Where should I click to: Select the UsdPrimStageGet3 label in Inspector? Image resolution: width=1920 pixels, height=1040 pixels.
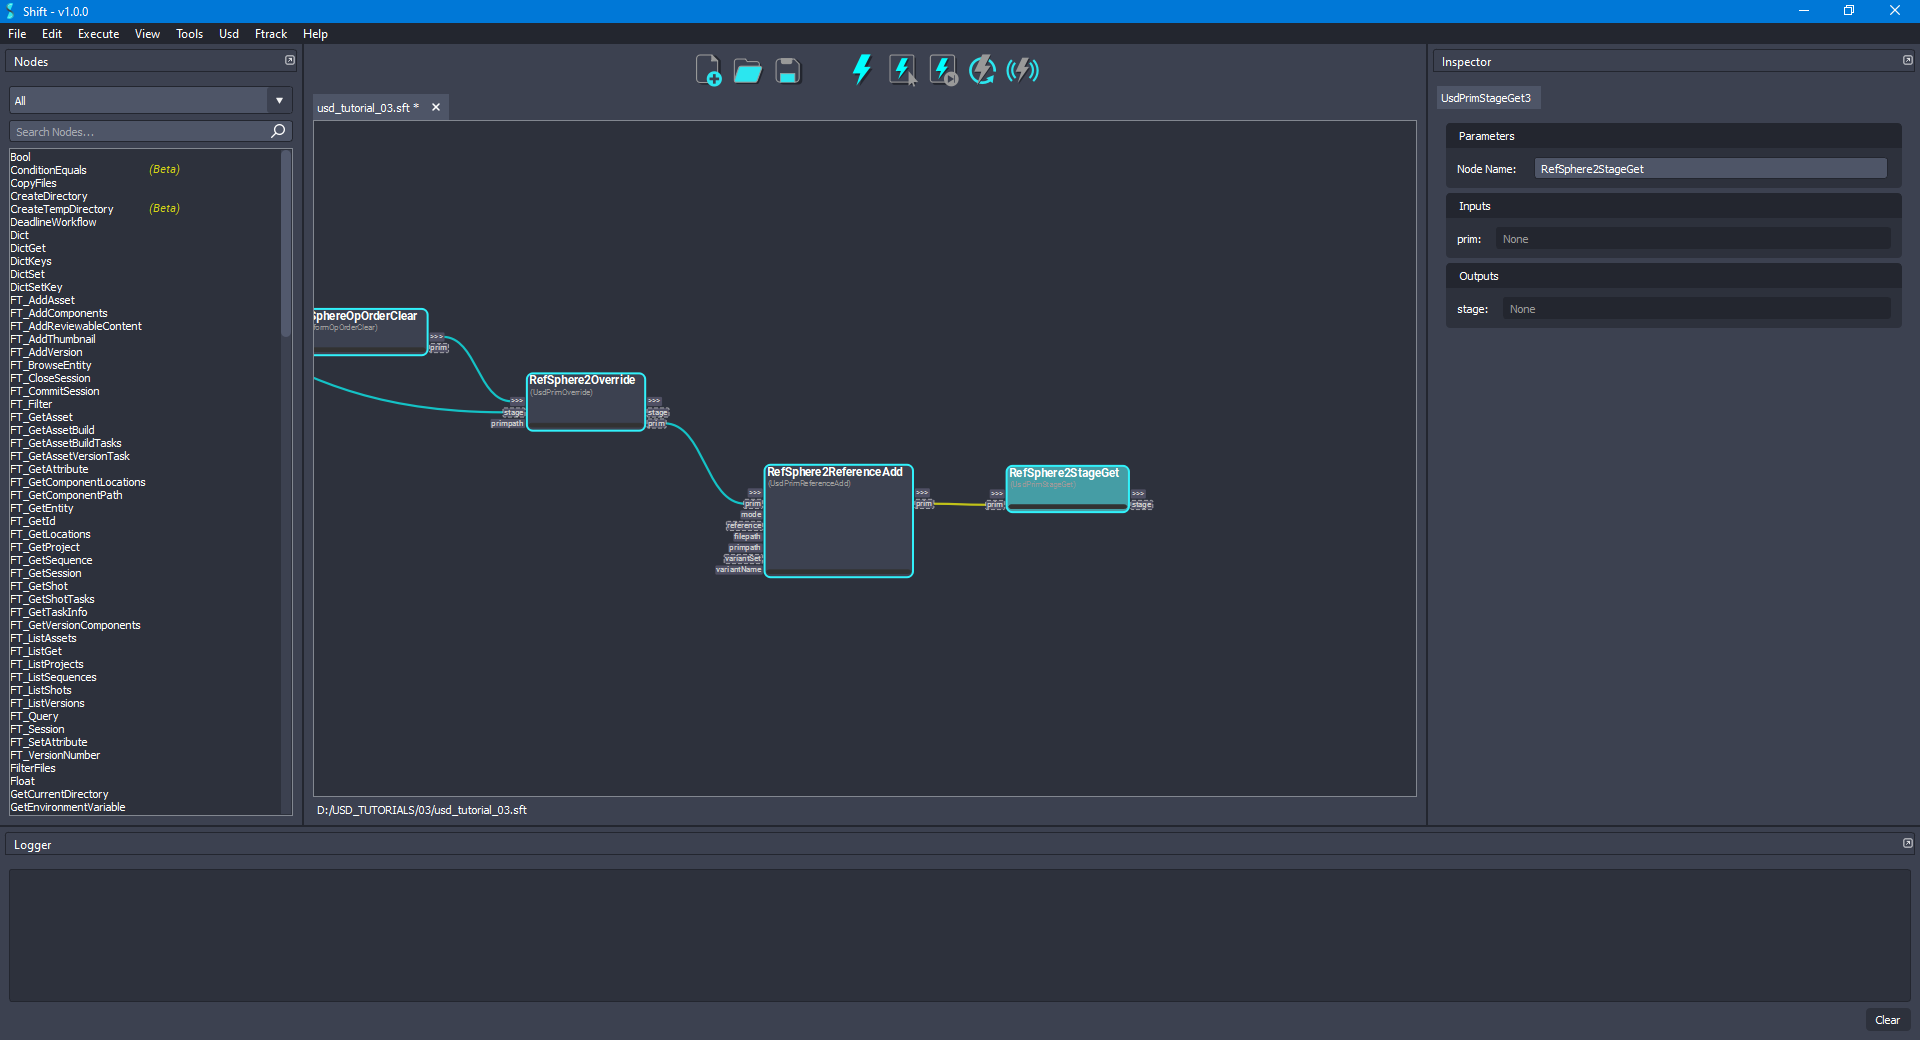(x=1487, y=97)
